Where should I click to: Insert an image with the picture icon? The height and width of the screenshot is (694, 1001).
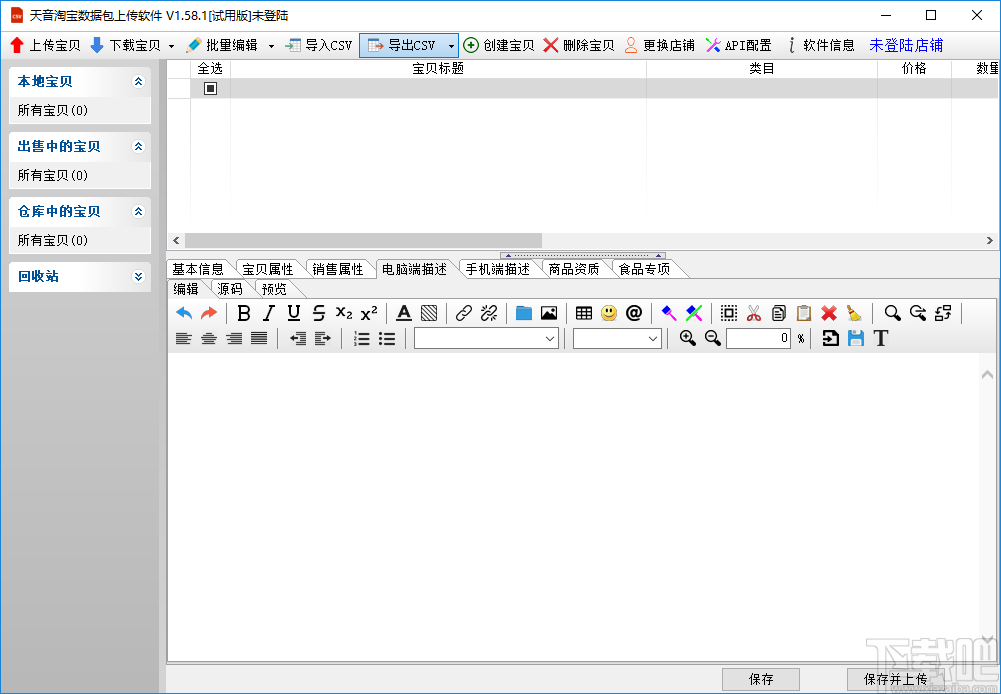pyautogui.click(x=549, y=313)
